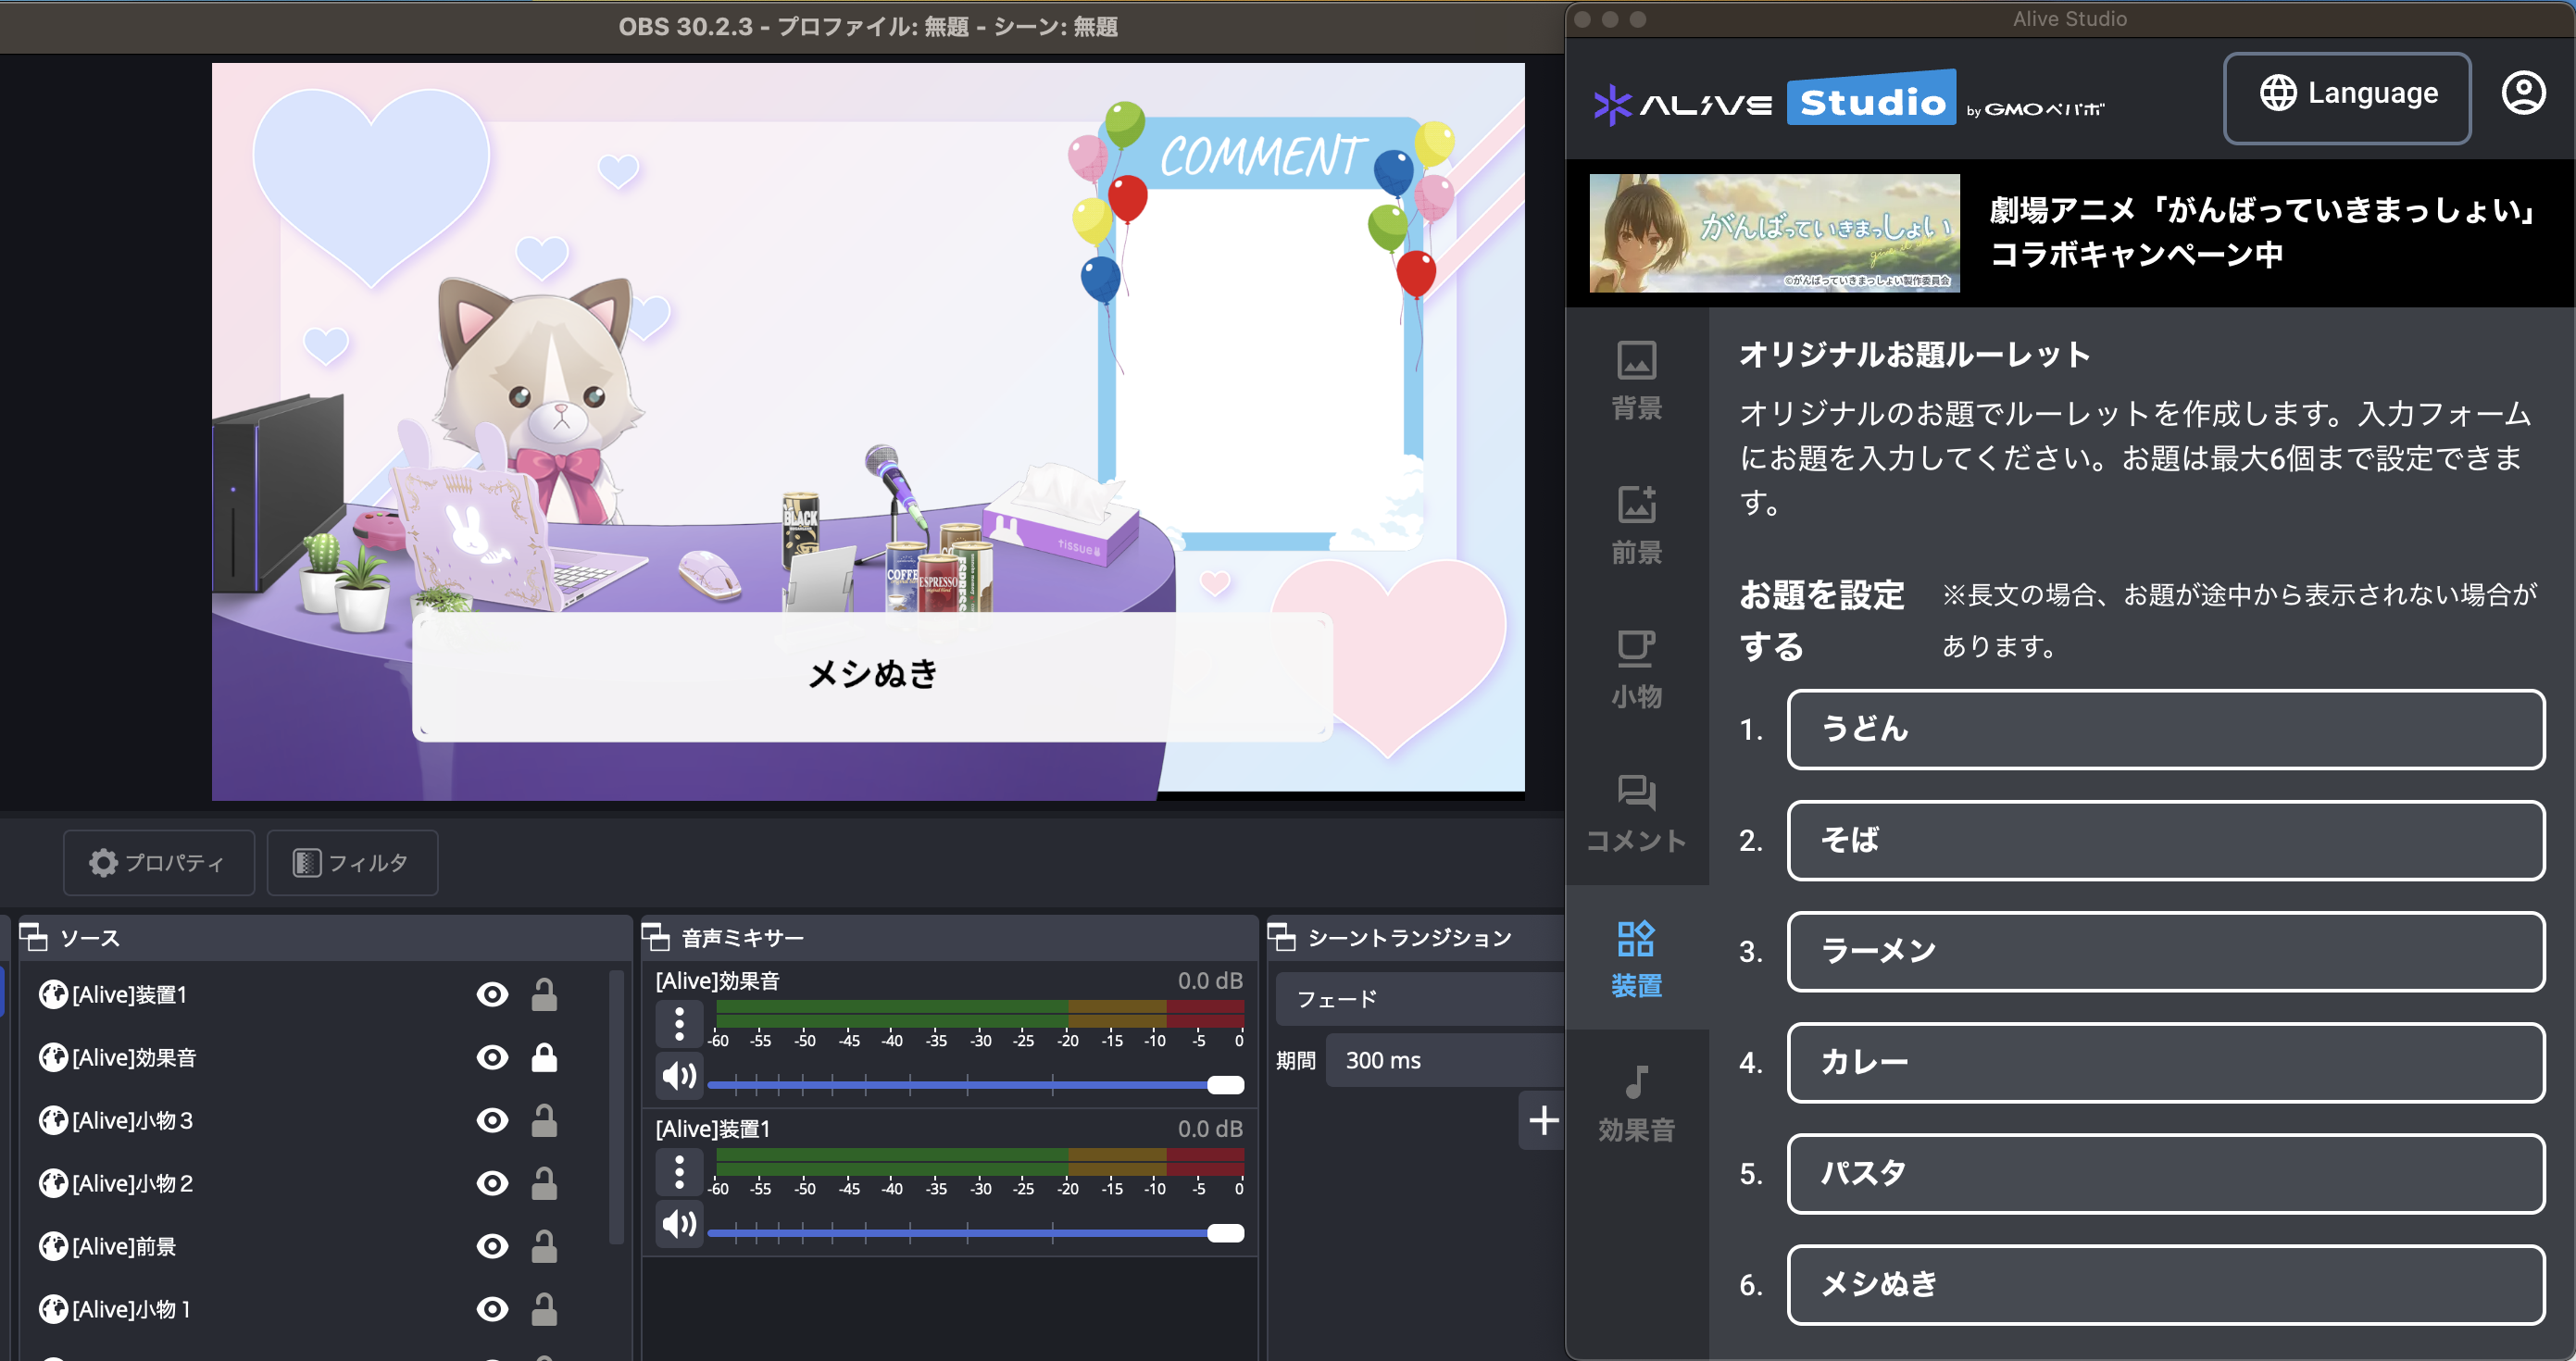Lock the [Alive]小物2 source
This screenshot has height=1361, width=2576.
[x=546, y=1183]
